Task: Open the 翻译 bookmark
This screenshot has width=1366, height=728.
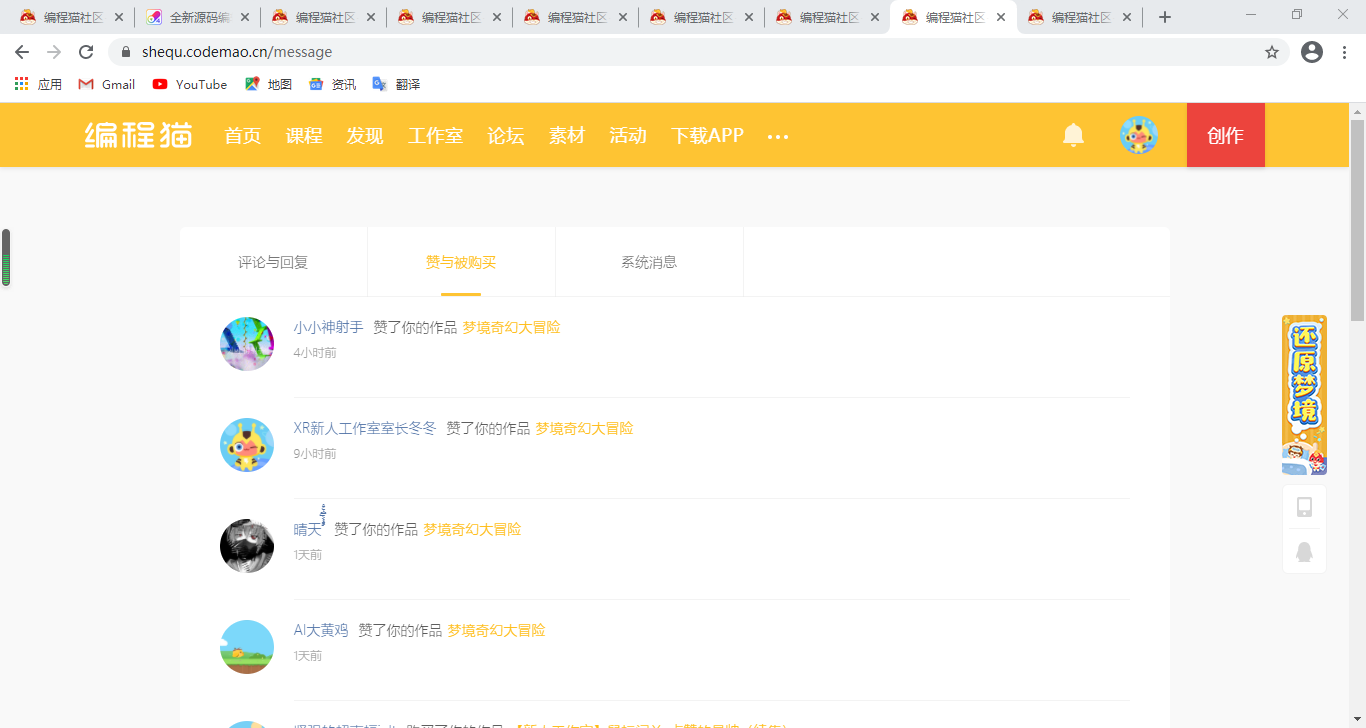Action: tap(396, 84)
